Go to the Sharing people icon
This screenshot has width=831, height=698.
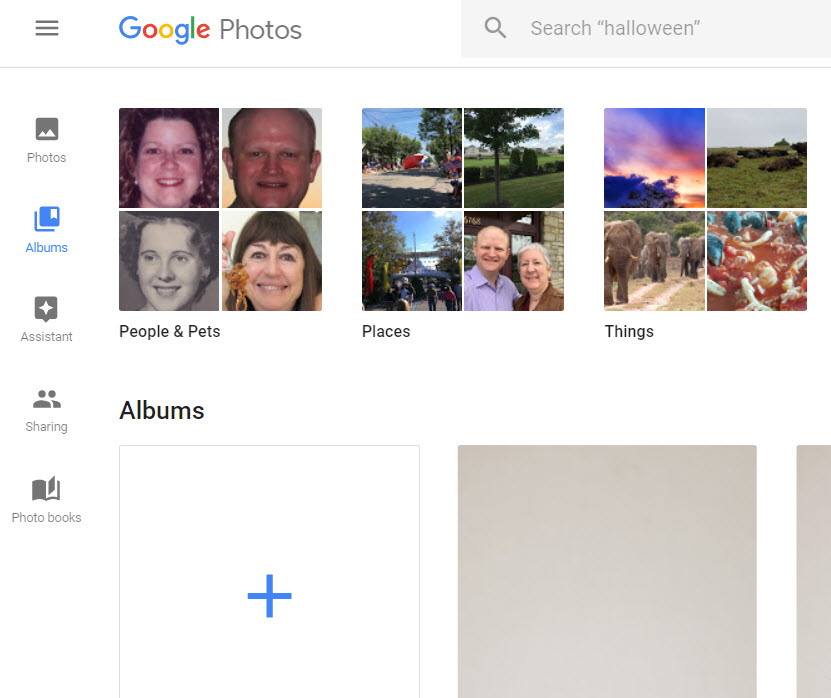point(47,399)
